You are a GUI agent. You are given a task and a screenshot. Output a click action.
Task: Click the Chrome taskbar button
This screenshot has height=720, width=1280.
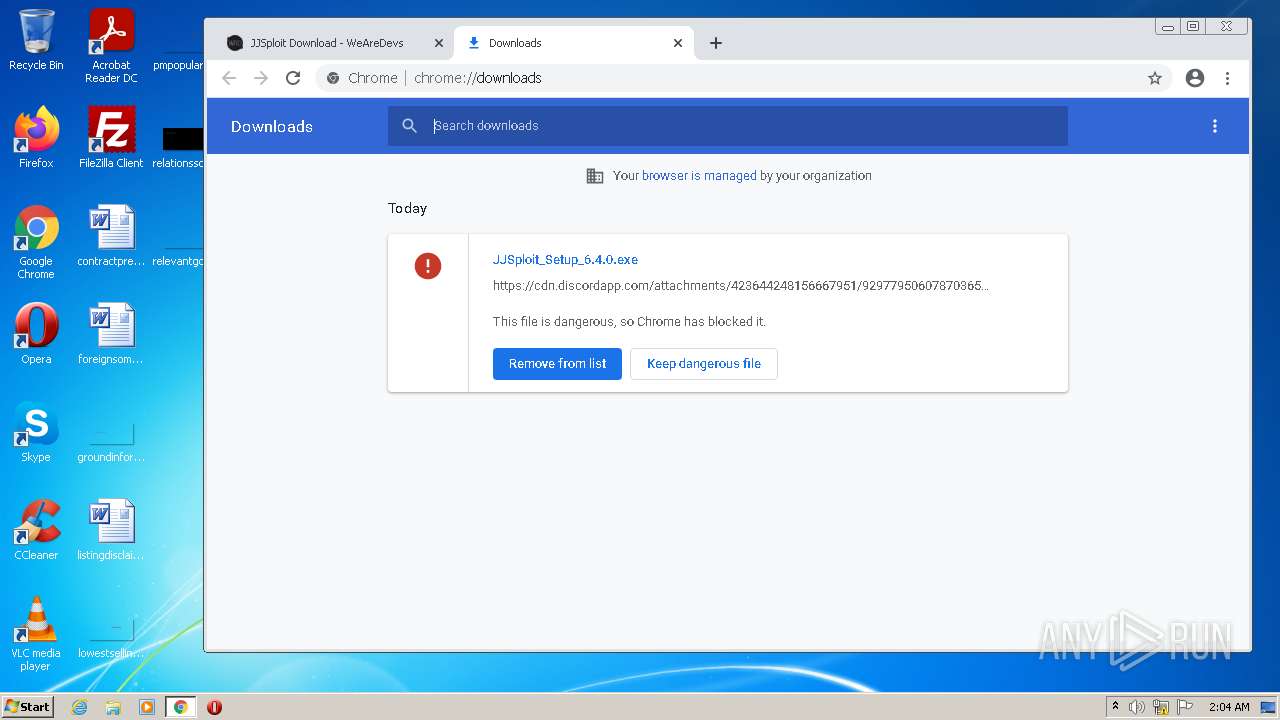181,707
